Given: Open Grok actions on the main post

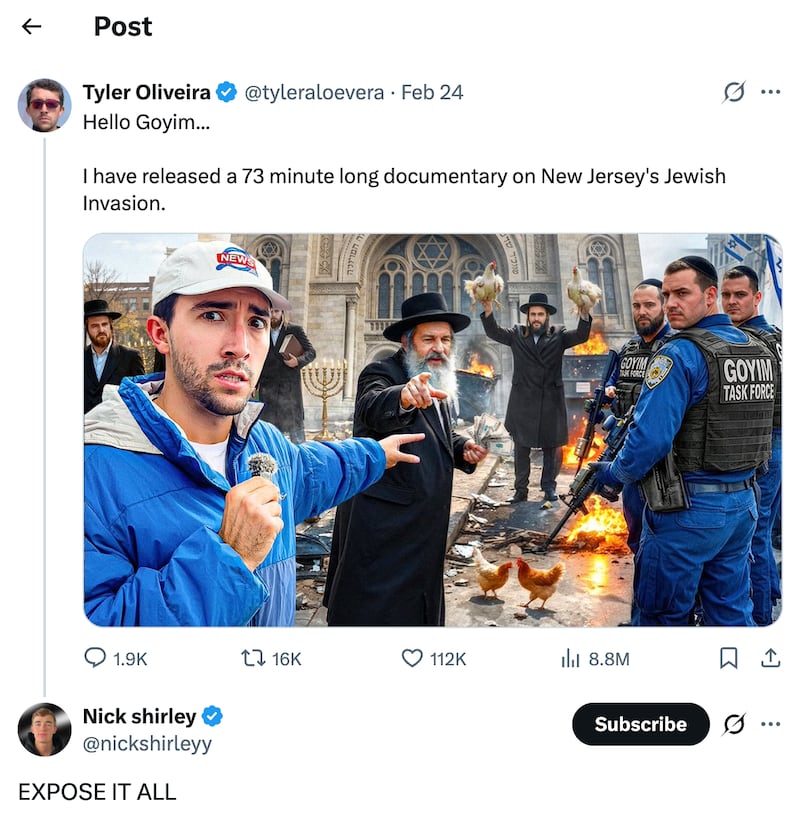Looking at the screenshot, I should (x=735, y=91).
